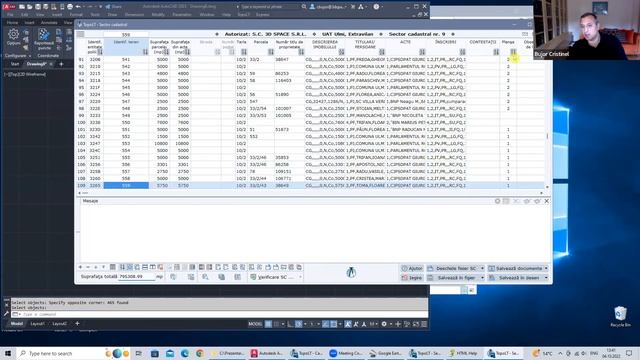Close the Mesaje panel
The width and height of the screenshot is (640, 360).
pyautogui.click(x=547, y=201)
